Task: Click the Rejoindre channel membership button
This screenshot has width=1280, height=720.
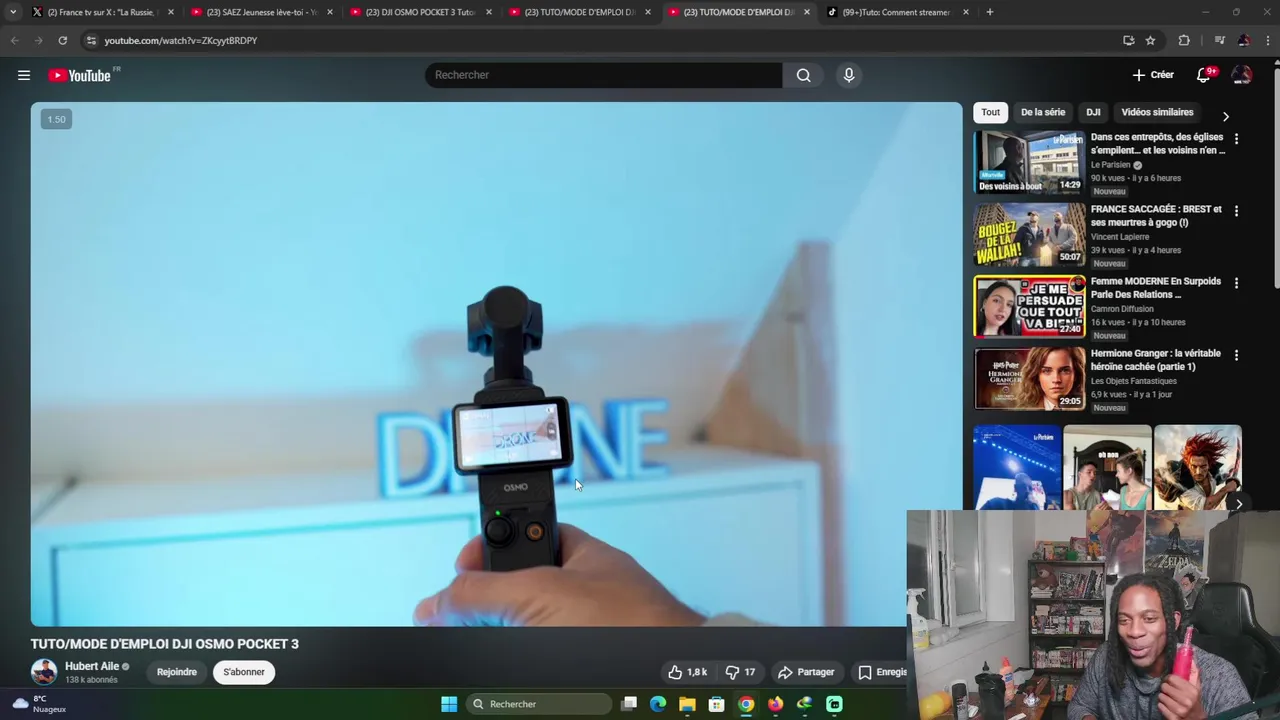Action: (x=177, y=672)
